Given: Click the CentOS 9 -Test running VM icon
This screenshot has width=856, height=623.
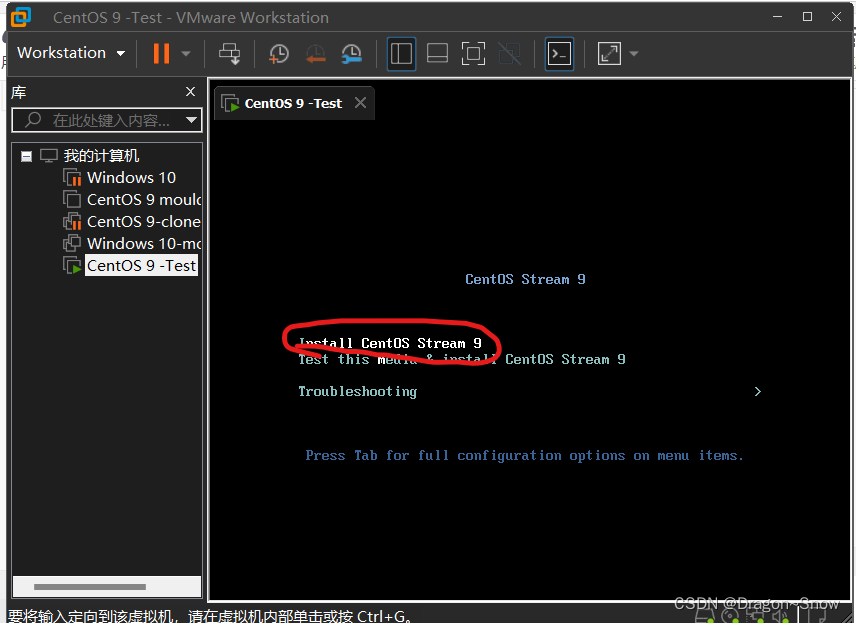Looking at the screenshot, I should tap(72, 265).
